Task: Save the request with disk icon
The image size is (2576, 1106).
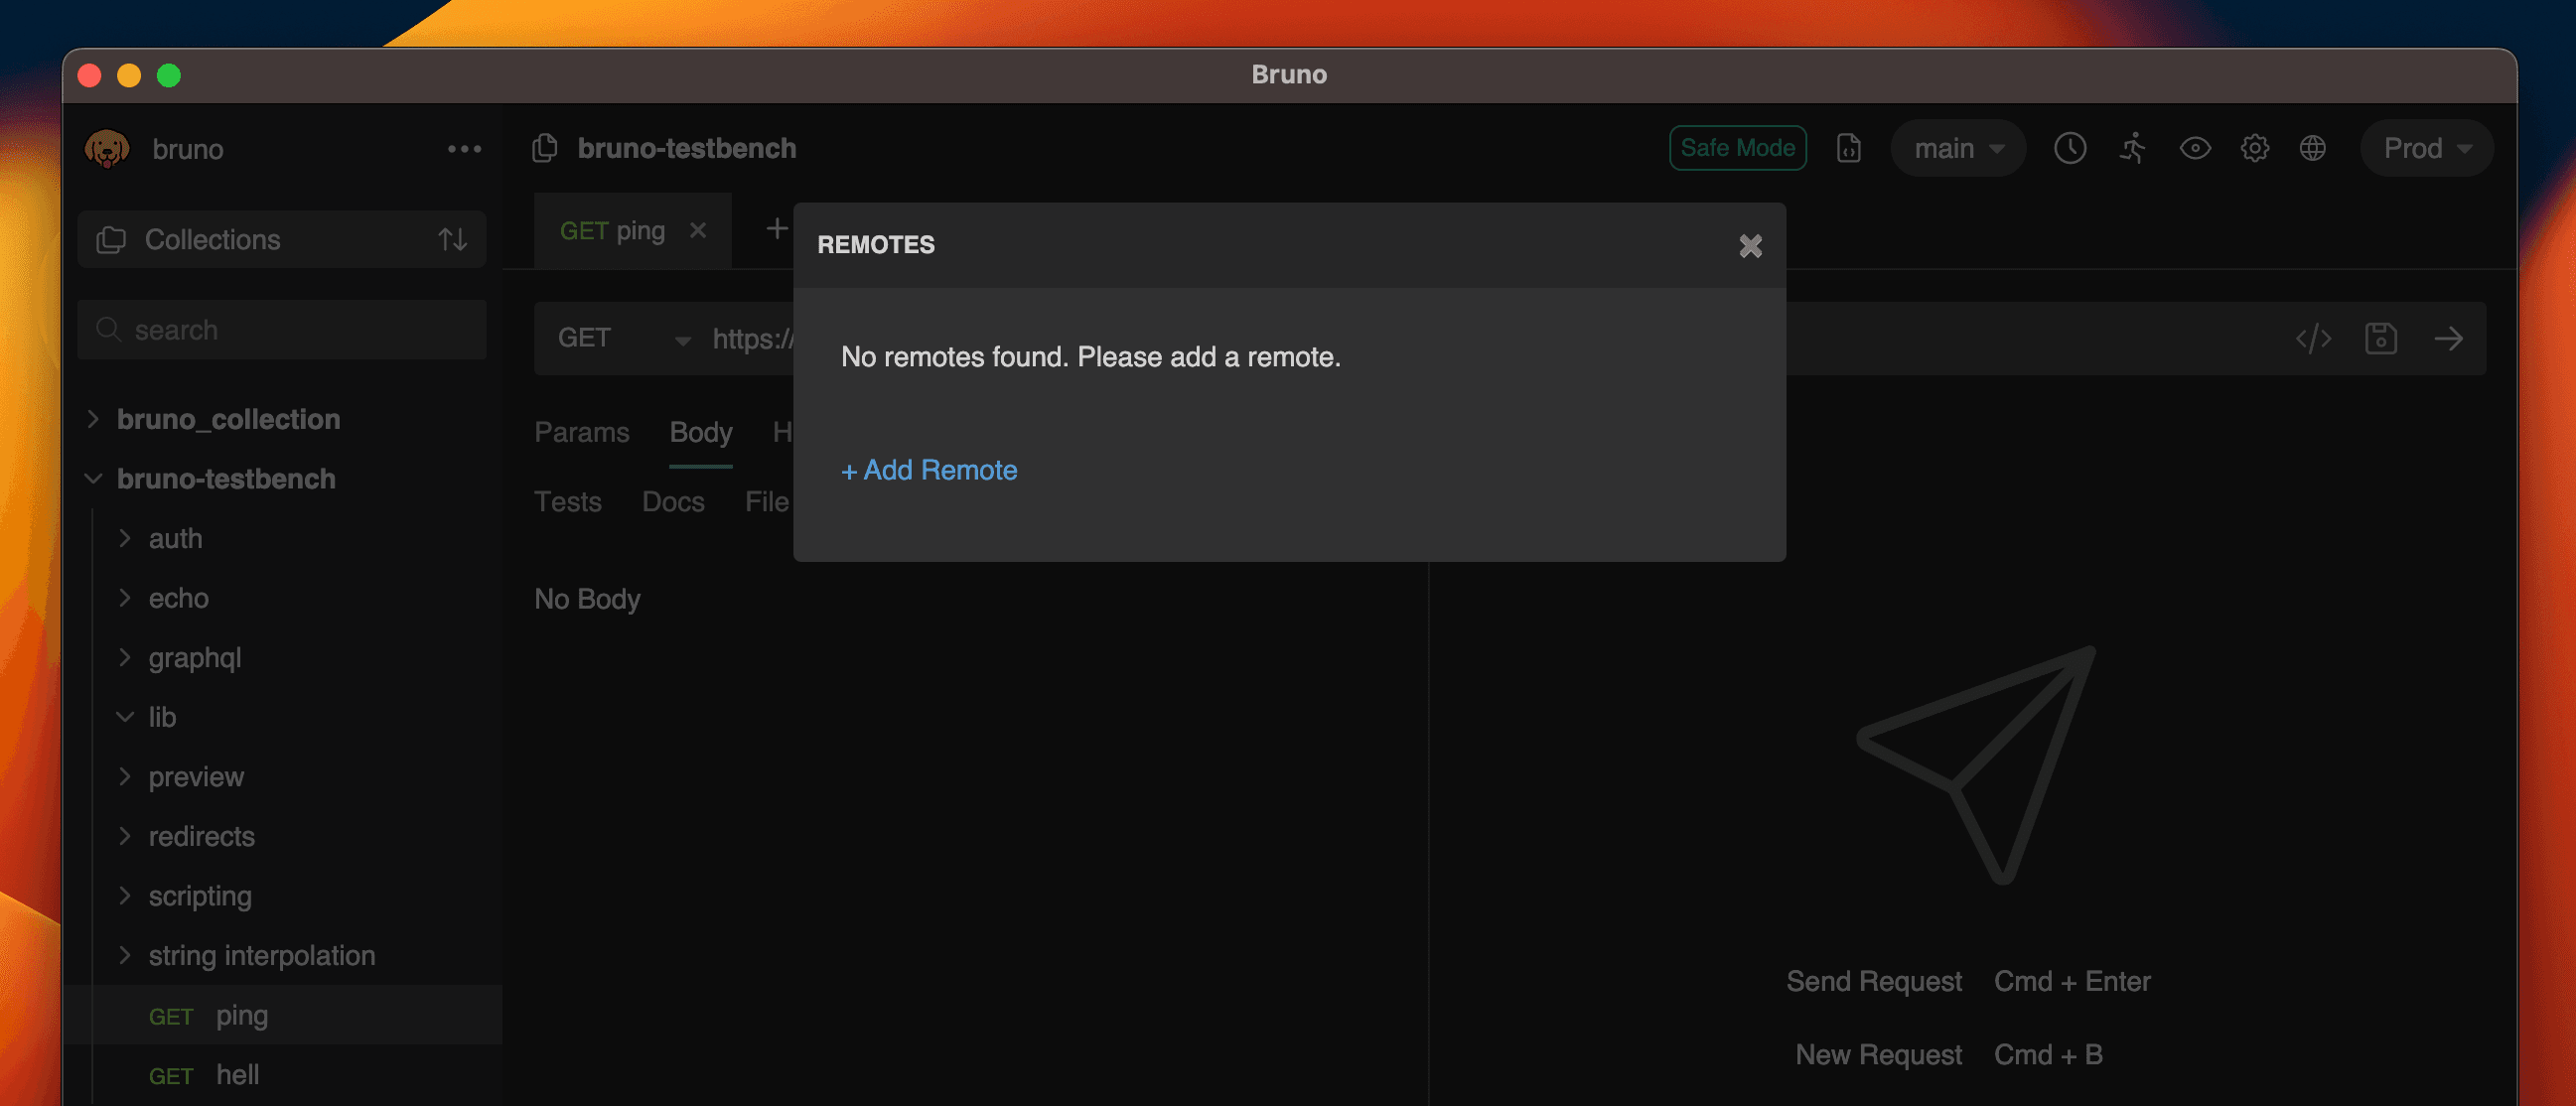Action: (x=2380, y=339)
